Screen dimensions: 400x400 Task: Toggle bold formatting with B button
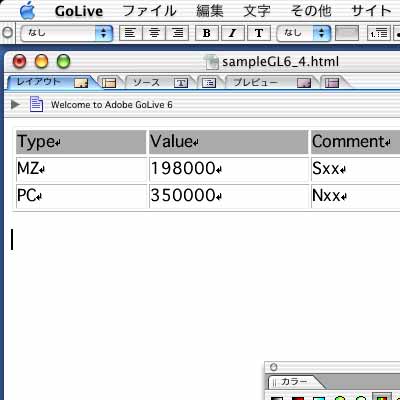point(206,33)
